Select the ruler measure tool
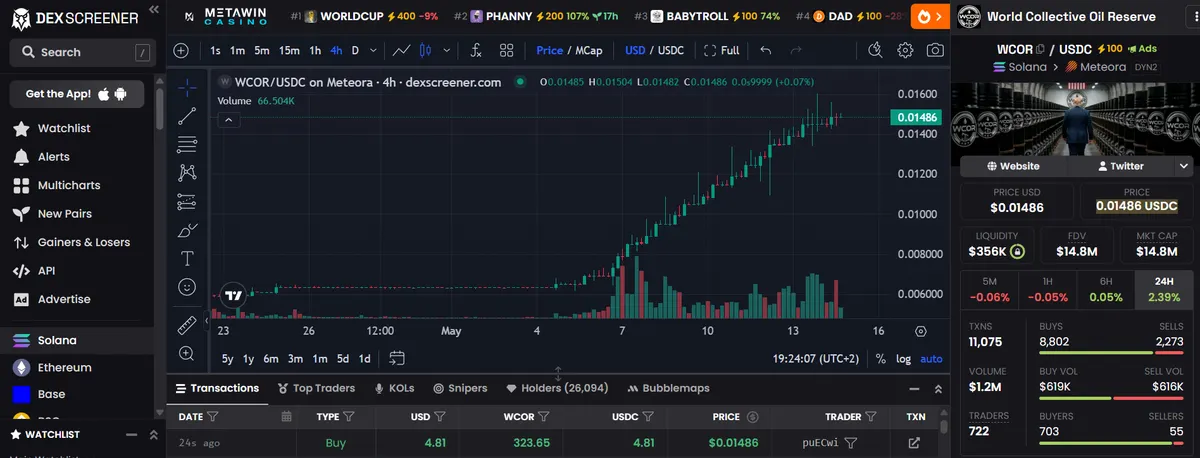This screenshot has height=458, width=1200. pos(187,325)
